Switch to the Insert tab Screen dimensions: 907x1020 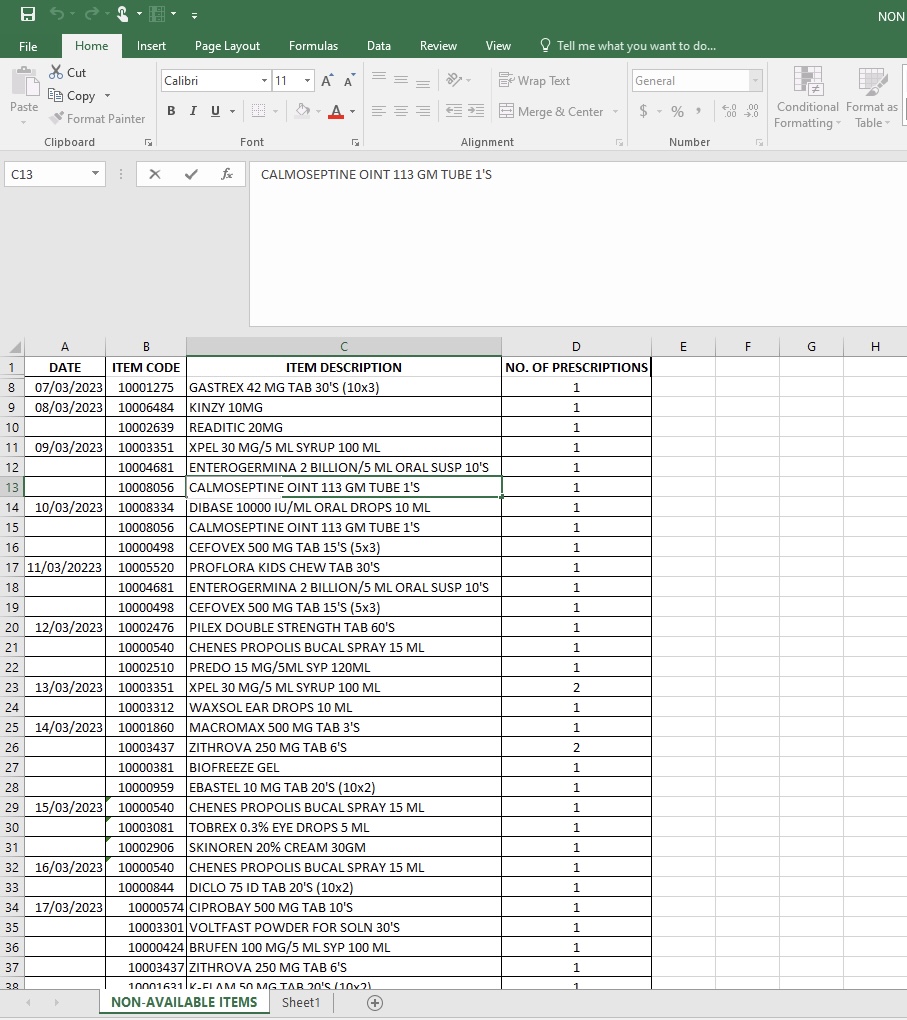tap(151, 46)
